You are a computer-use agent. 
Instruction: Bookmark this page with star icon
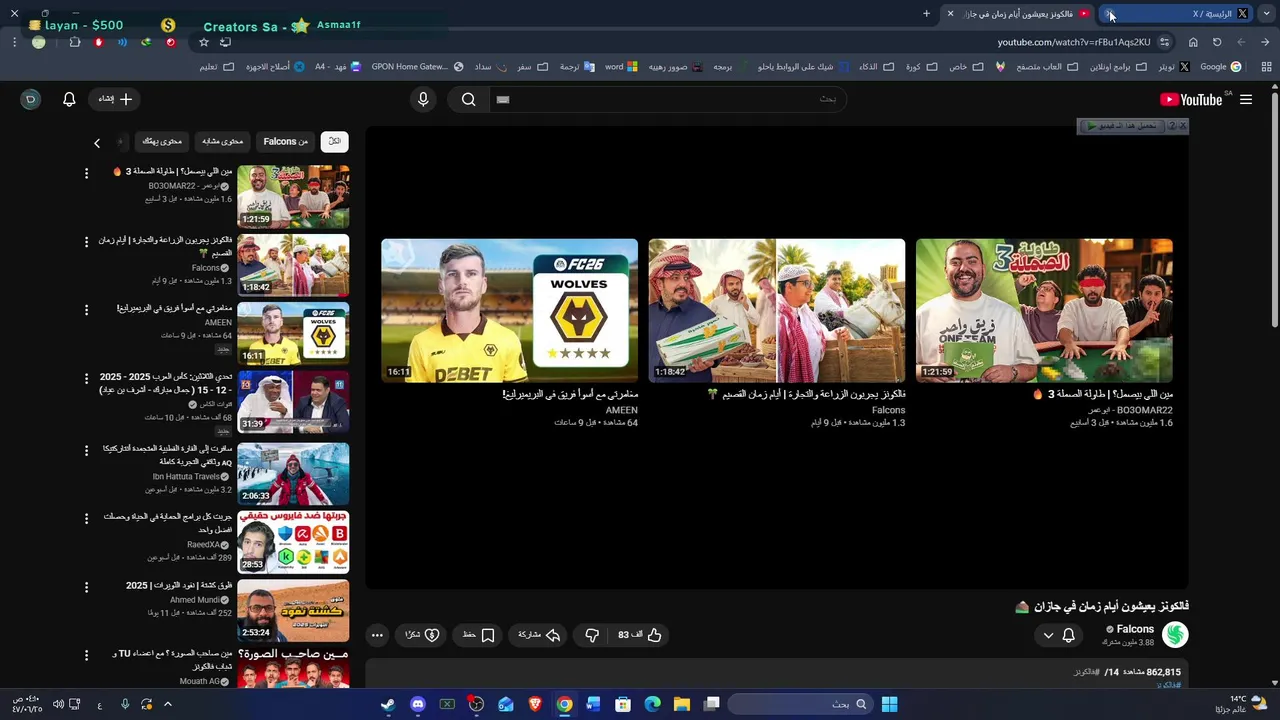[204, 42]
